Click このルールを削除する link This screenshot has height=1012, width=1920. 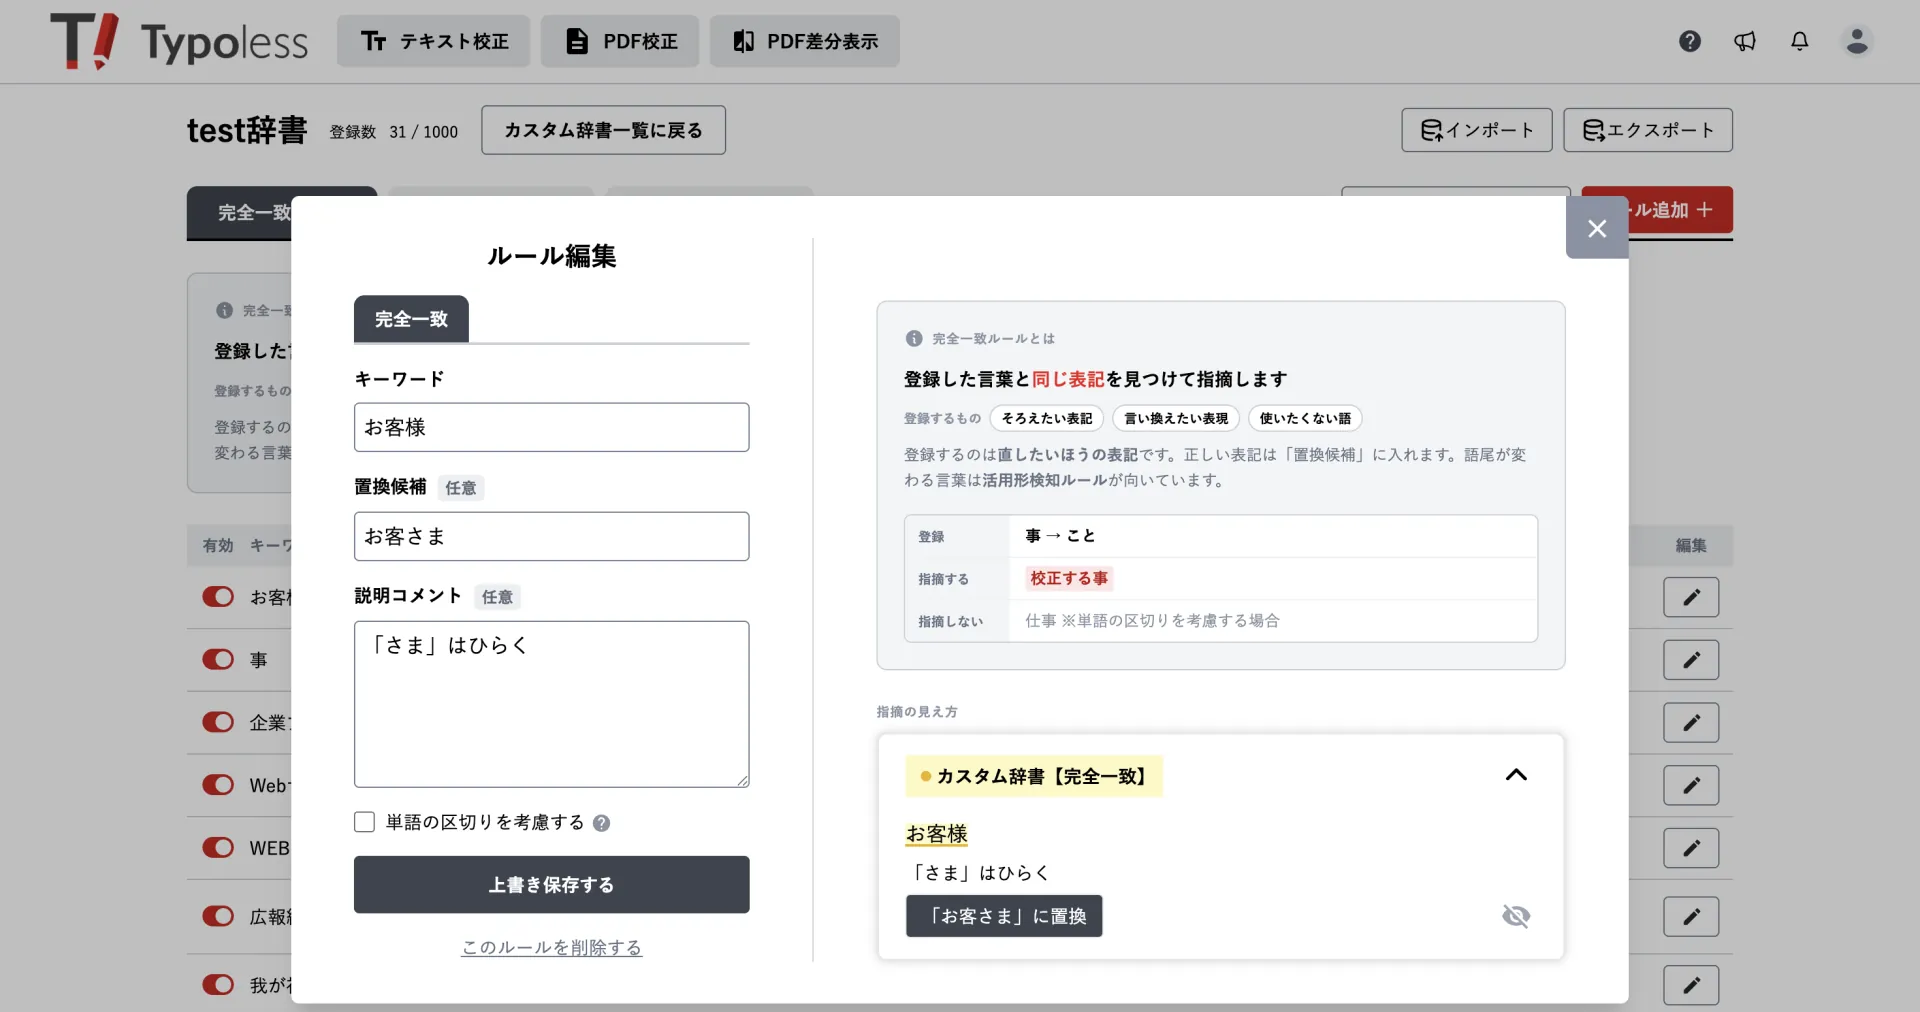point(552,947)
